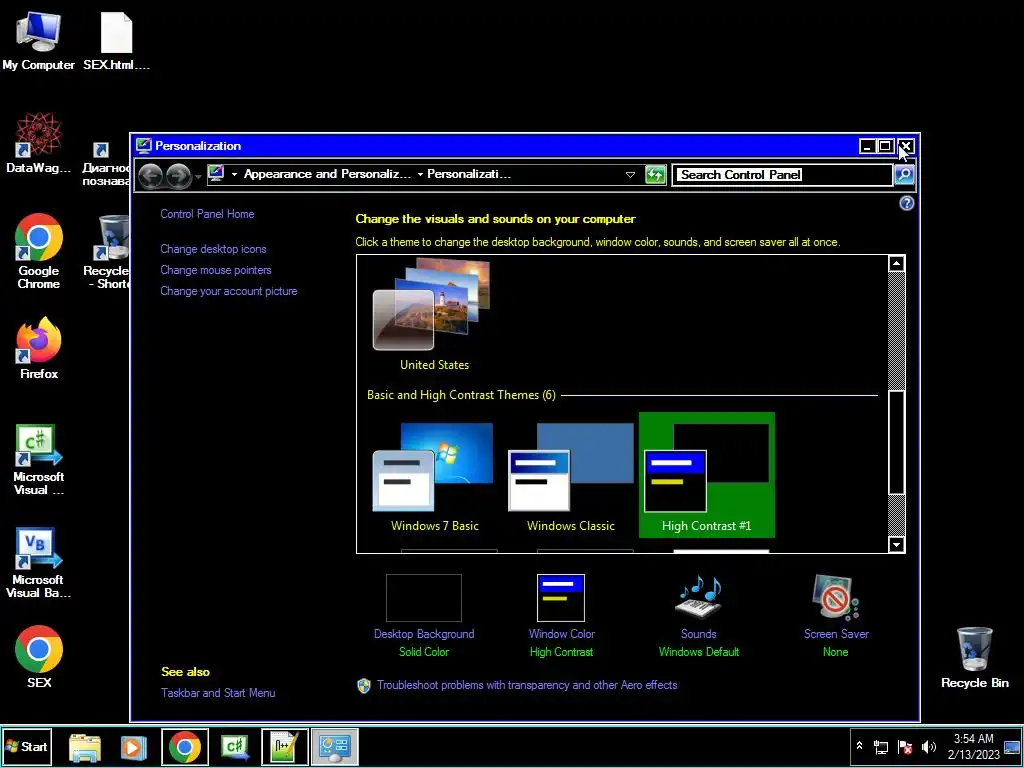
Task: Select the High Contrast #1 theme
Action: point(707,475)
